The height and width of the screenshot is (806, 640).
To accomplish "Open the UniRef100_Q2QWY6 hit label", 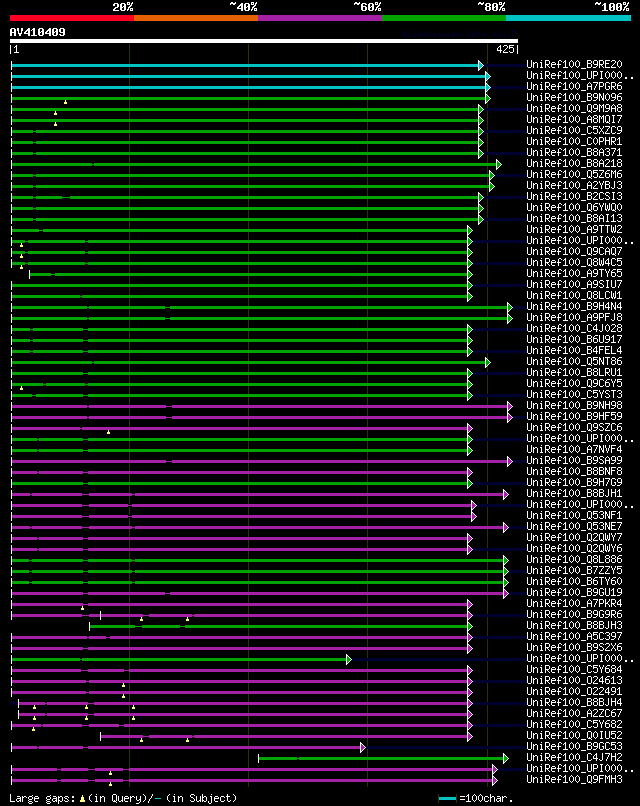I will coord(574,549).
